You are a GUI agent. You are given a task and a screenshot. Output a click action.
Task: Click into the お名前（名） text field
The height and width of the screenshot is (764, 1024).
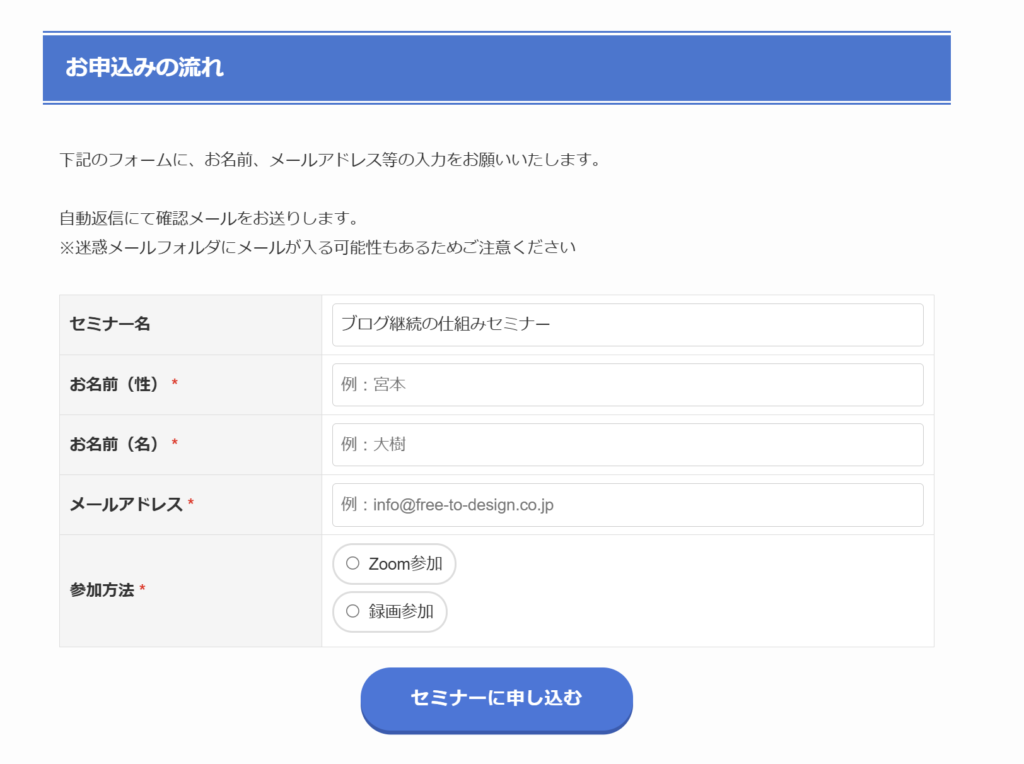click(627, 445)
